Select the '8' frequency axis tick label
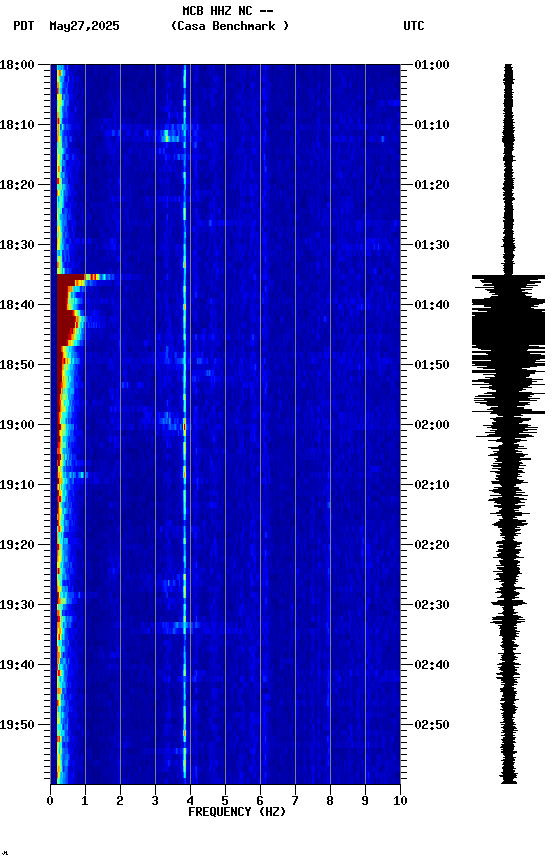The height and width of the screenshot is (864, 552). [330, 801]
